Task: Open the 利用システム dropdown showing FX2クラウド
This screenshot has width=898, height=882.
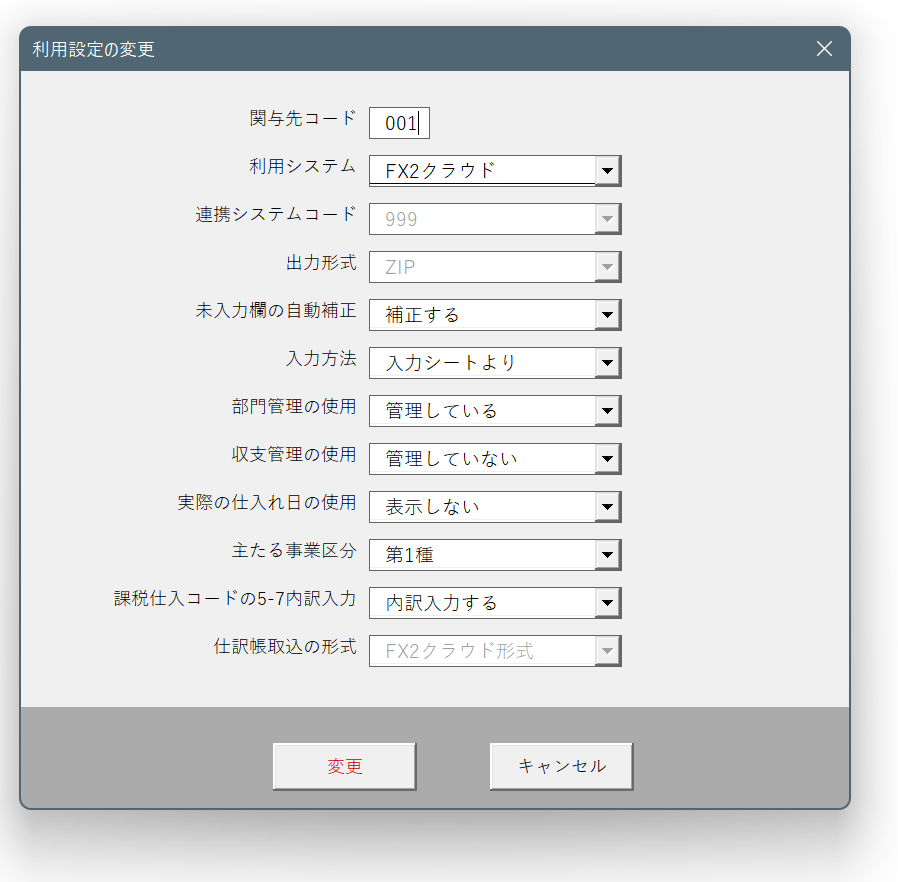Action: [x=495, y=171]
